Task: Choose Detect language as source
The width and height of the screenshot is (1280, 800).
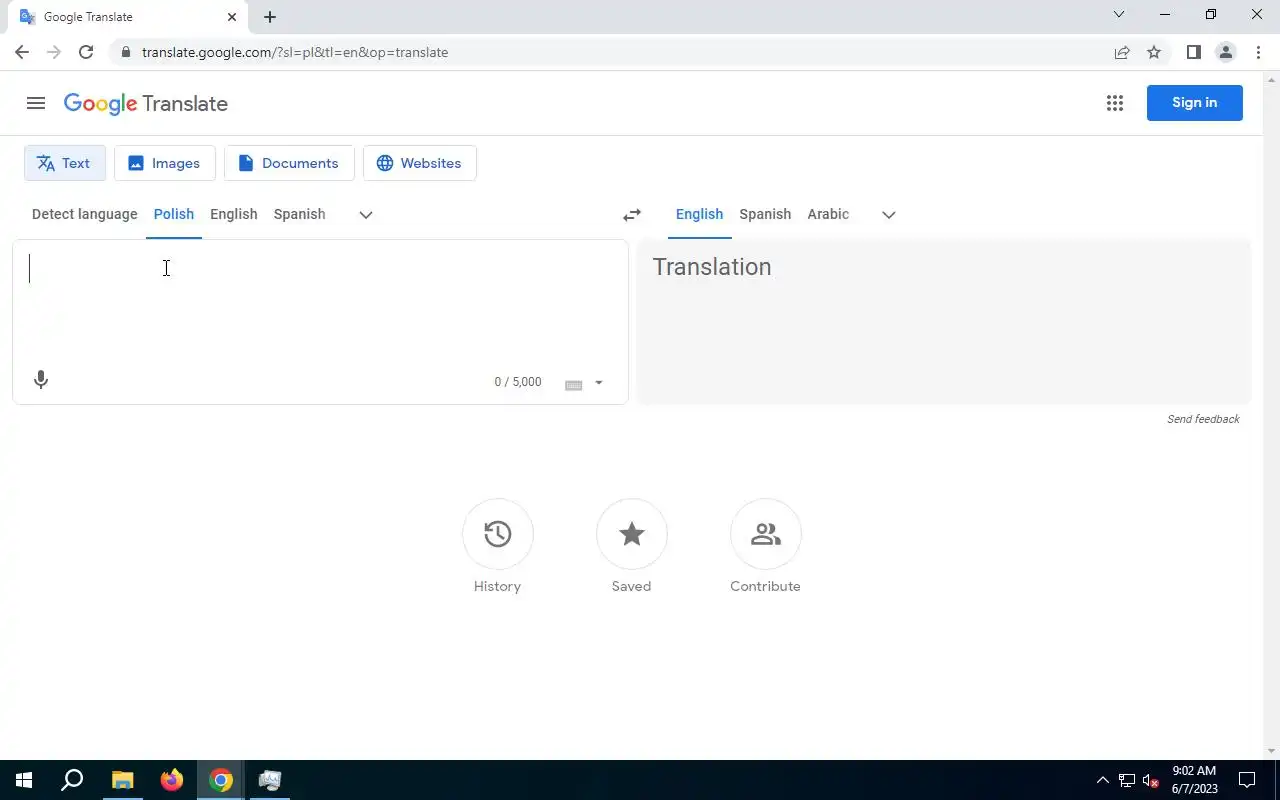Action: (85, 214)
